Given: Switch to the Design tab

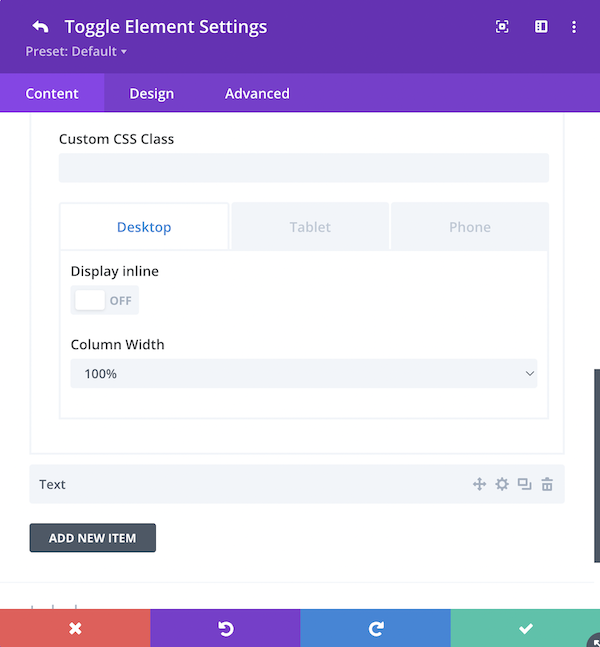Looking at the screenshot, I should (x=151, y=93).
